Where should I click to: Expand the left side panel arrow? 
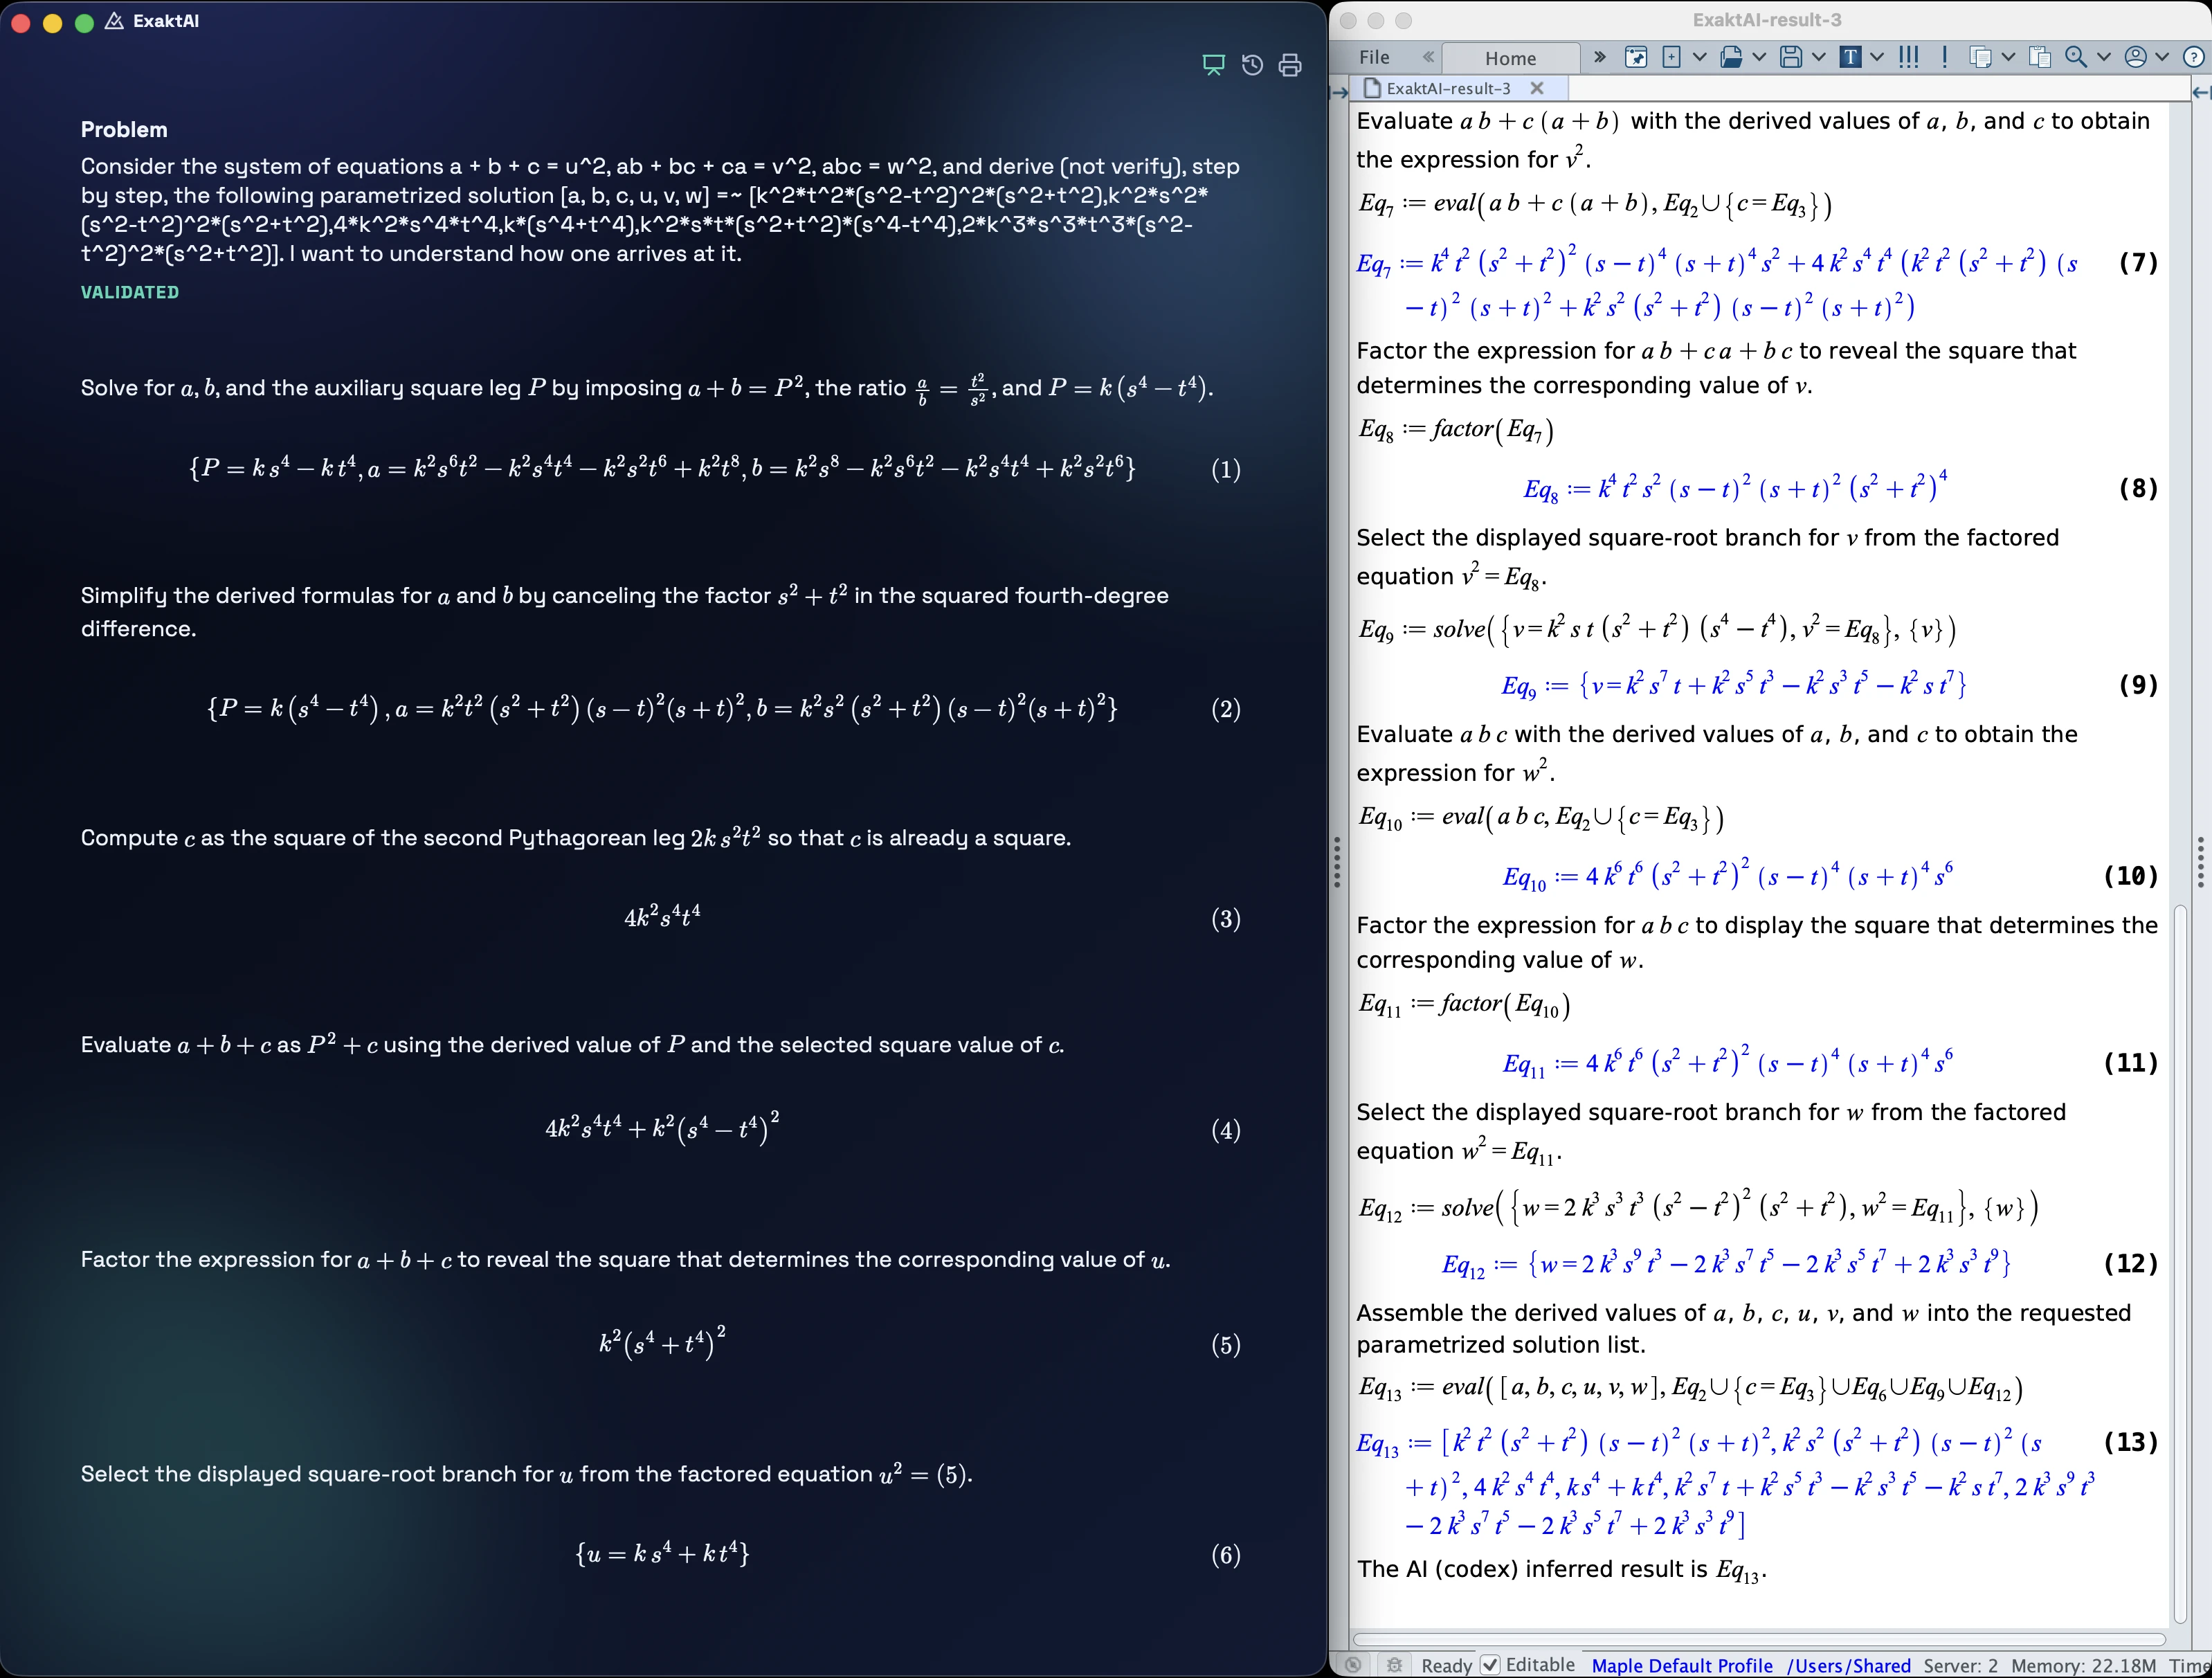click(x=1340, y=93)
